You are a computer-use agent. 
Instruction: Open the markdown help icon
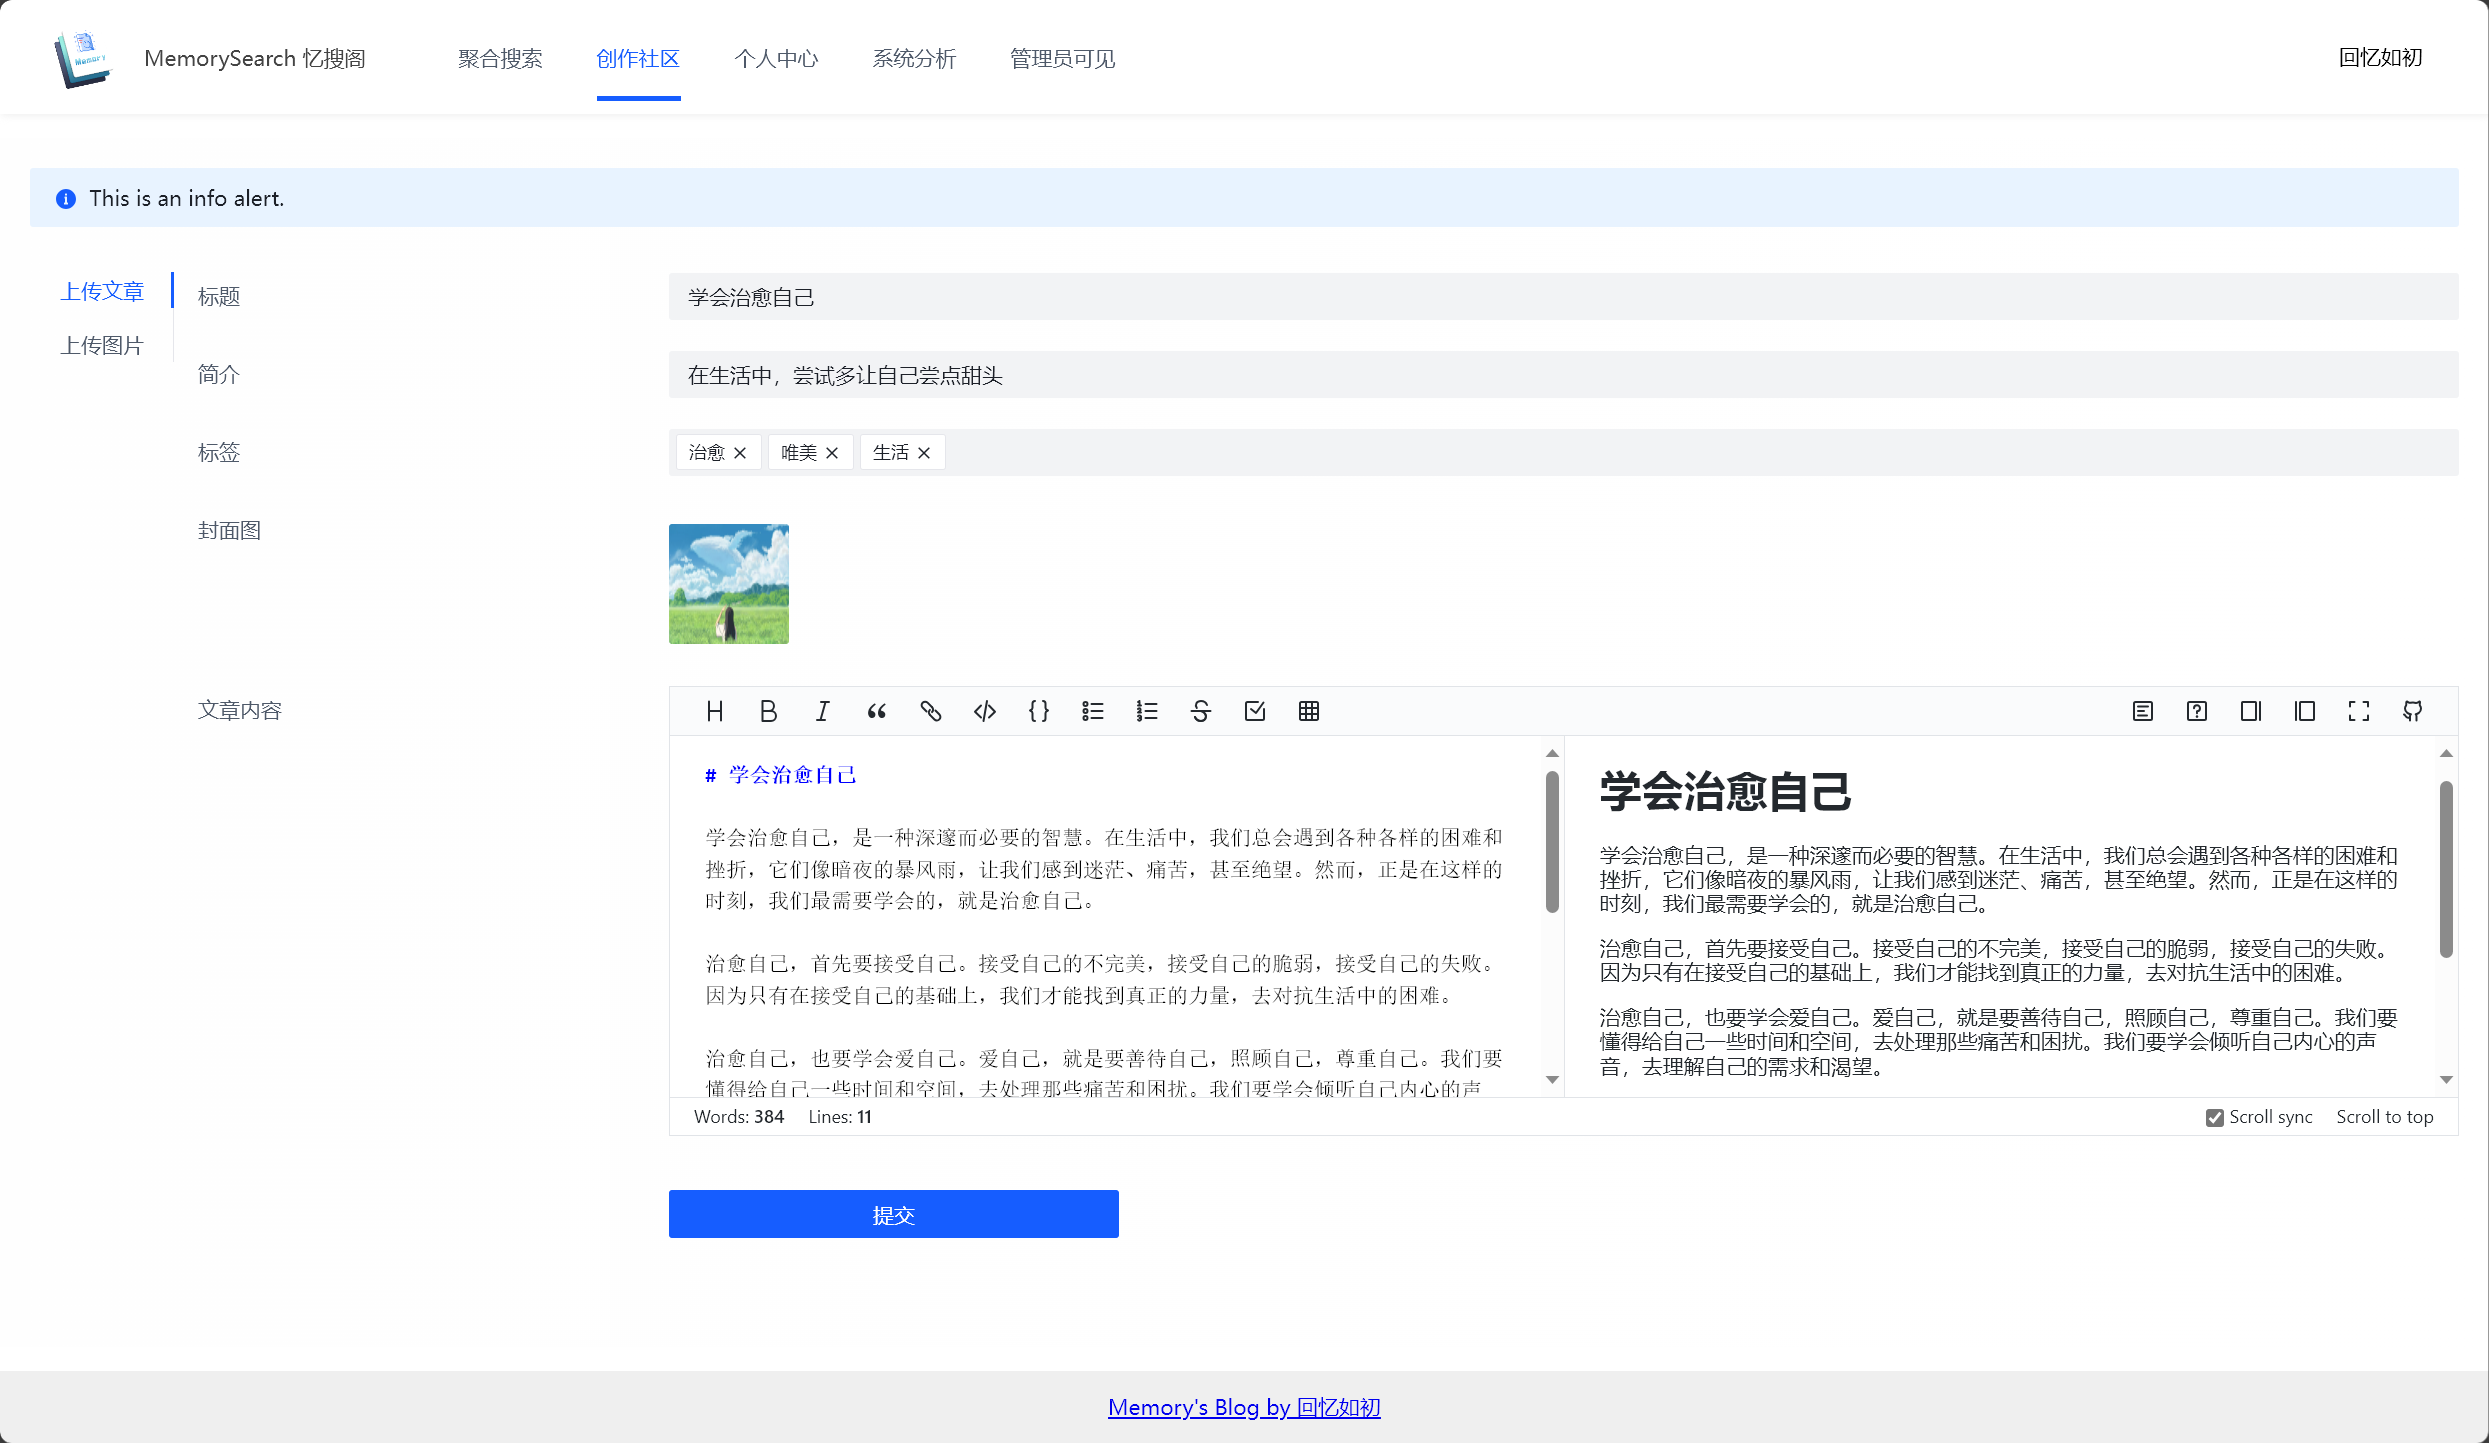2196,711
